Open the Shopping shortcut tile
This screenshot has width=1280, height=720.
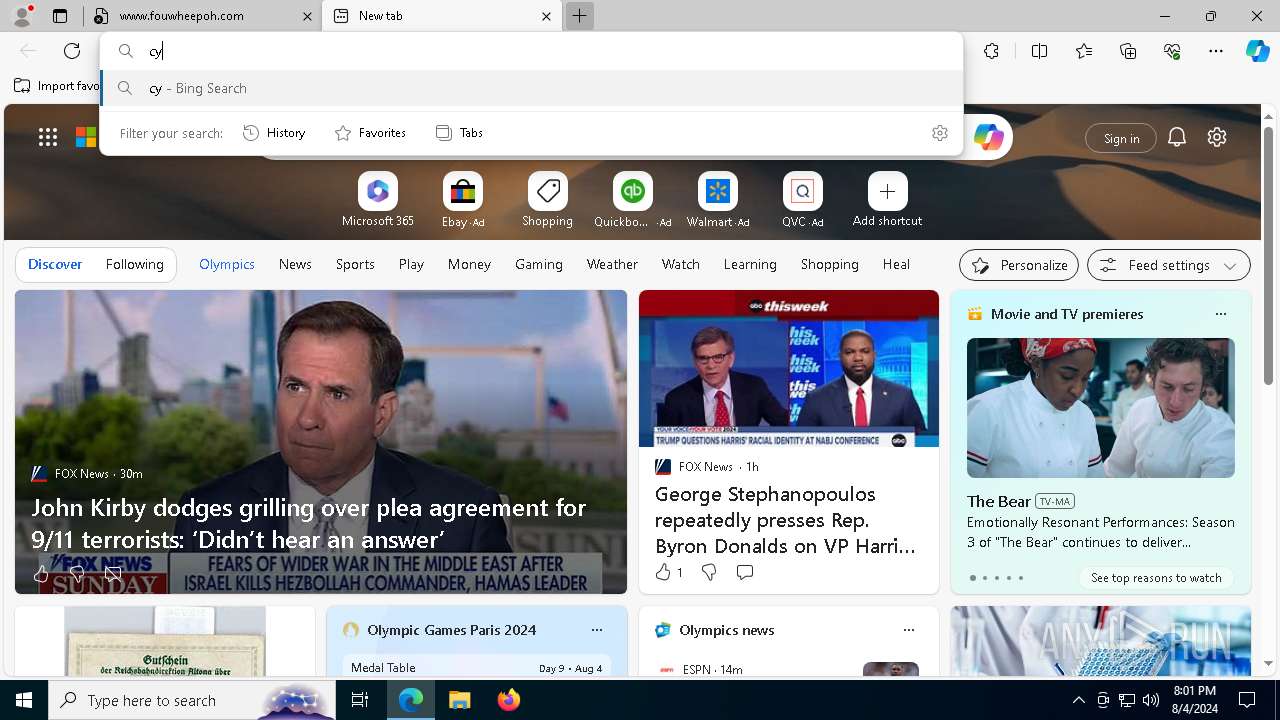point(547,200)
